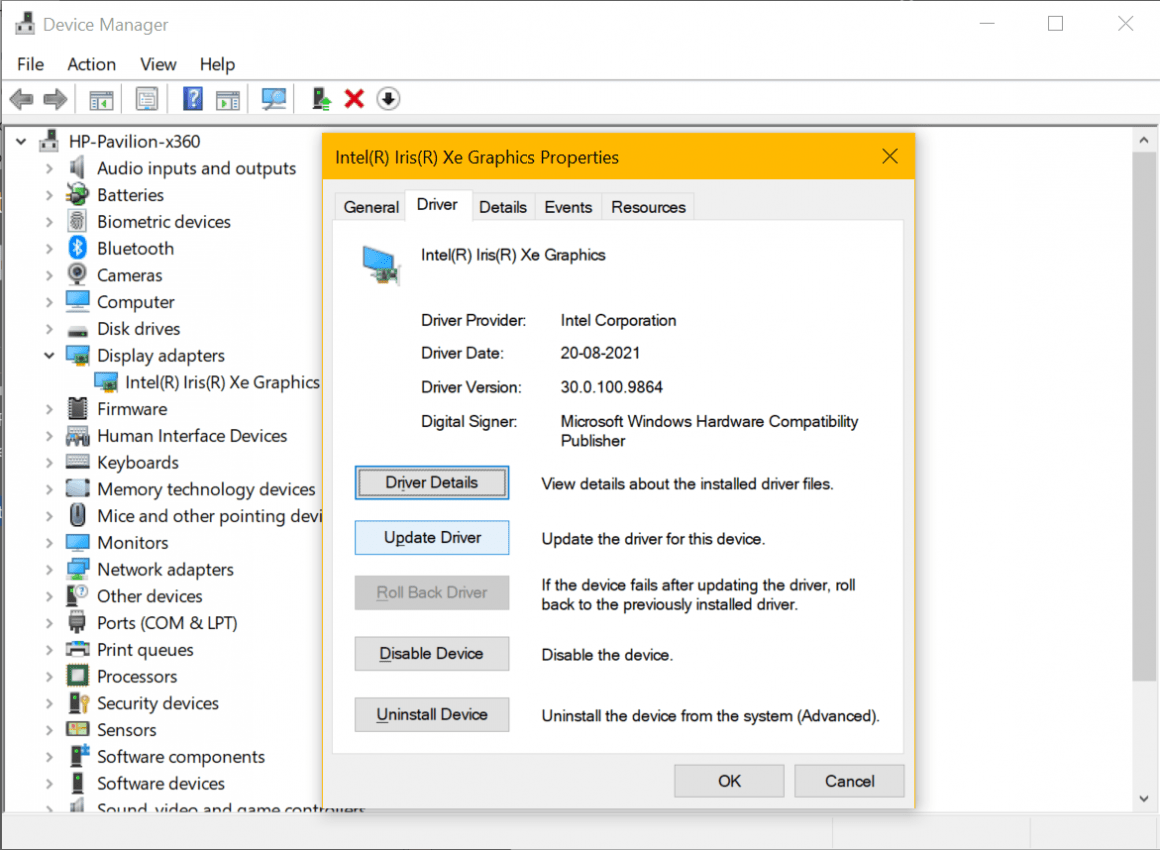Click the Scan for hardware changes icon
Image resolution: width=1160 pixels, height=850 pixels.
[x=273, y=98]
